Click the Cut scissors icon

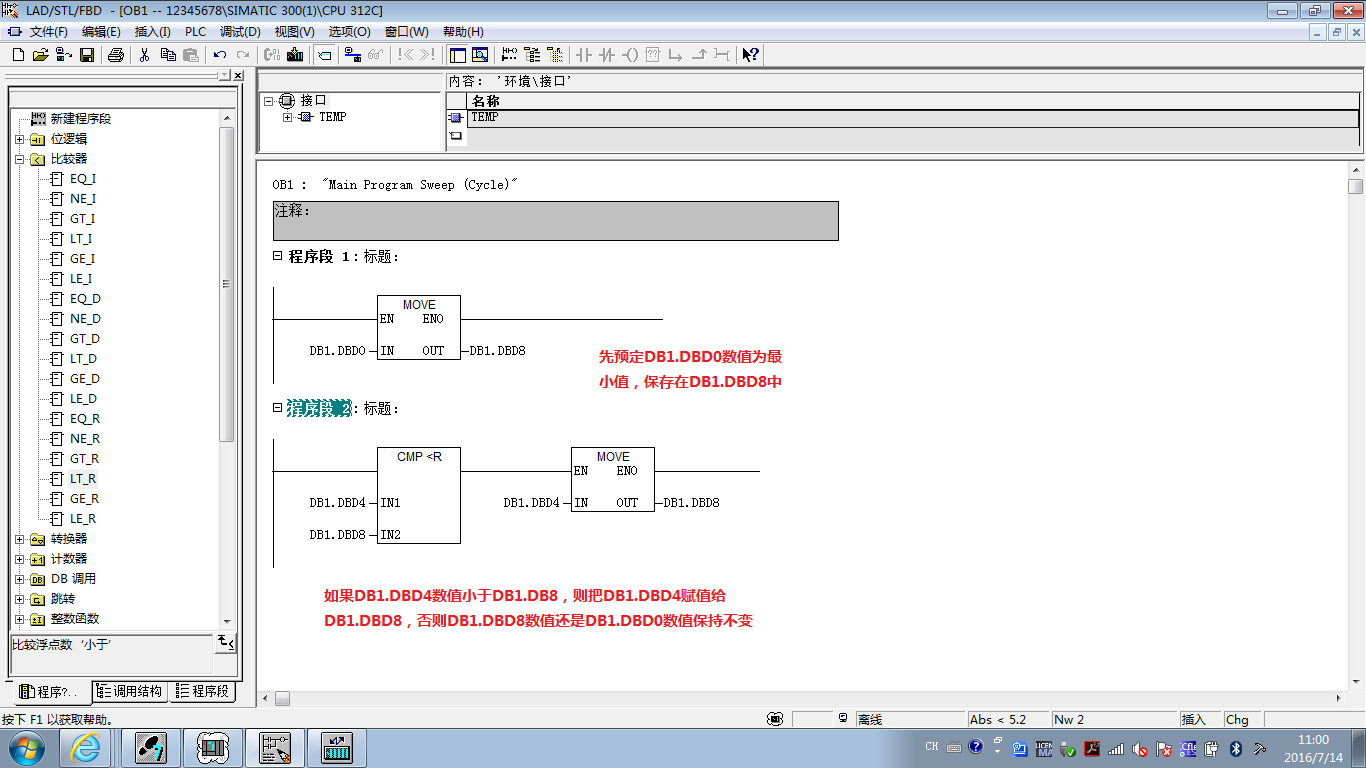point(144,55)
